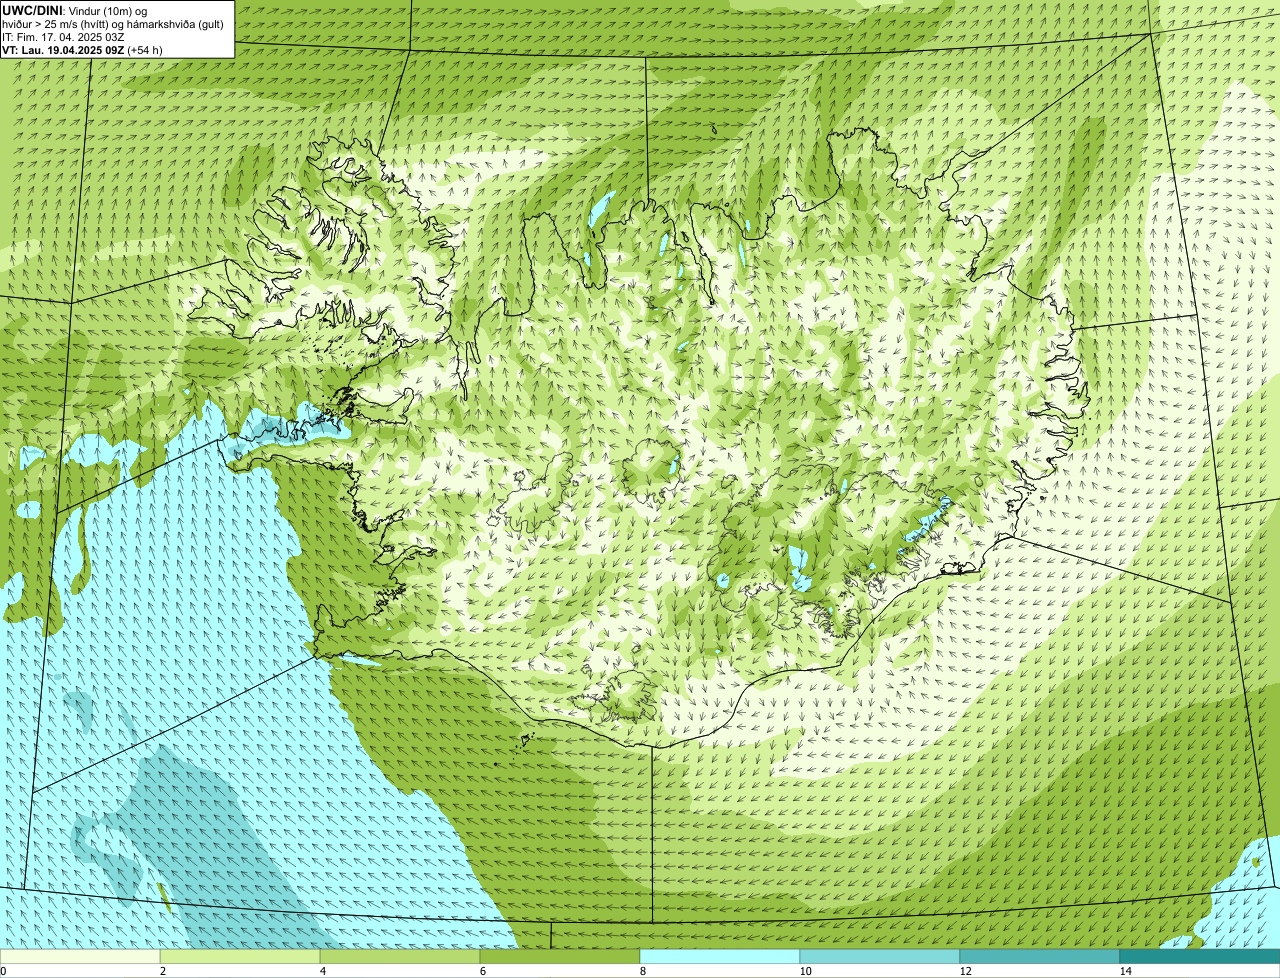Click the dark teal legend swatch above 14 m/s
Image resolution: width=1280 pixels, height=978 pixels.
[x=1200, y=956]
